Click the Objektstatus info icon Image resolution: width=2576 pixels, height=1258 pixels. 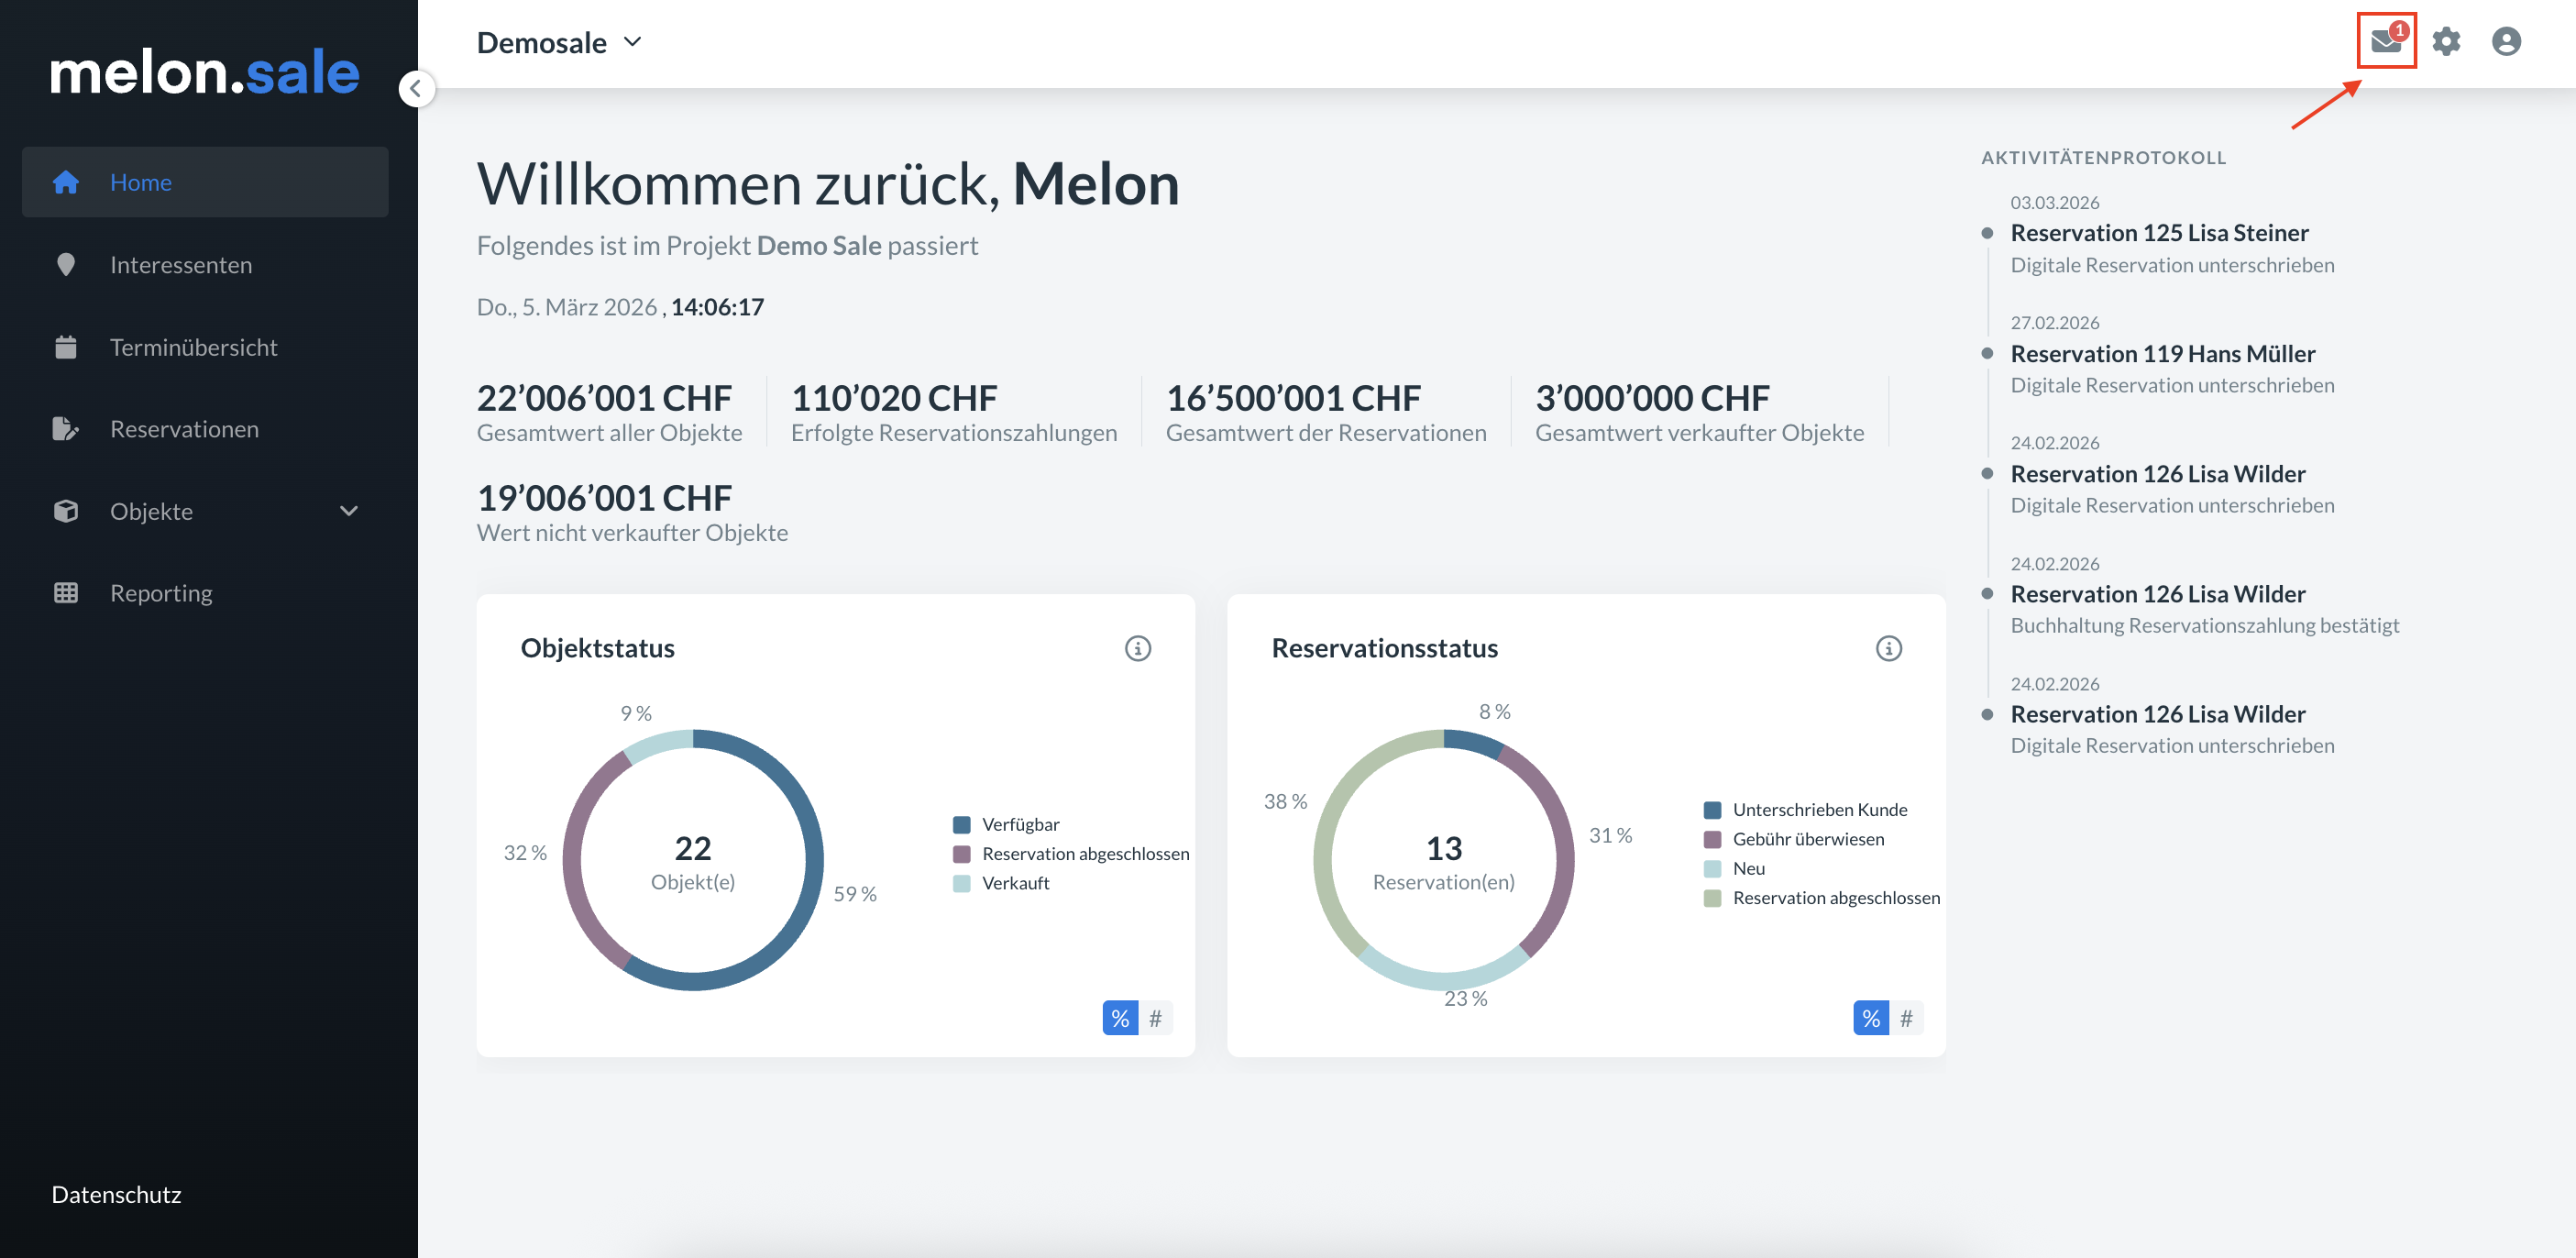click(x=1137, y=648)
